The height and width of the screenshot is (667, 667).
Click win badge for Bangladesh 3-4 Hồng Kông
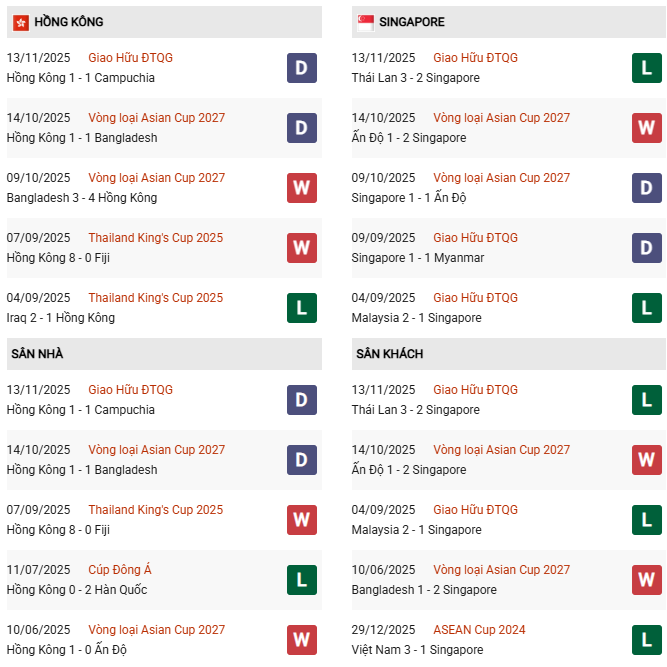(x=301, y=188)
